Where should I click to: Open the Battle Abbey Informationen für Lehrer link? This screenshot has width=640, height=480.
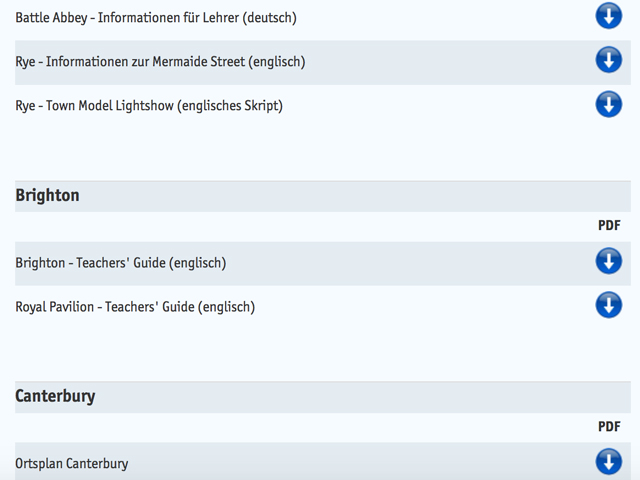coord(156,17)
